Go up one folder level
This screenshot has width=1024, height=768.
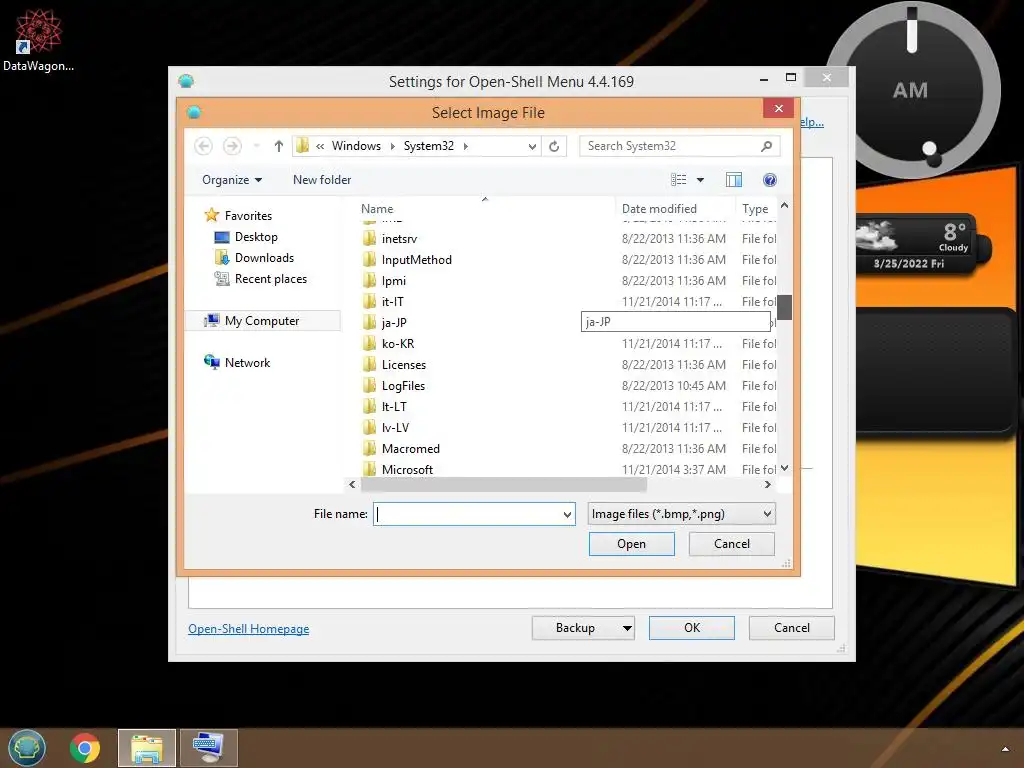tap(279, 146)
